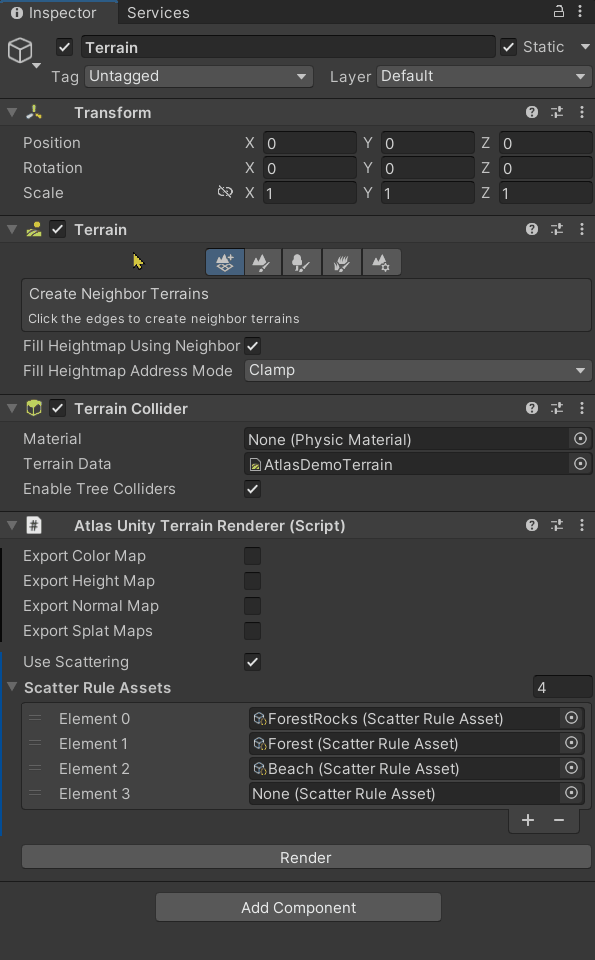
Task: Click the Render button
Action: point(305,857)
